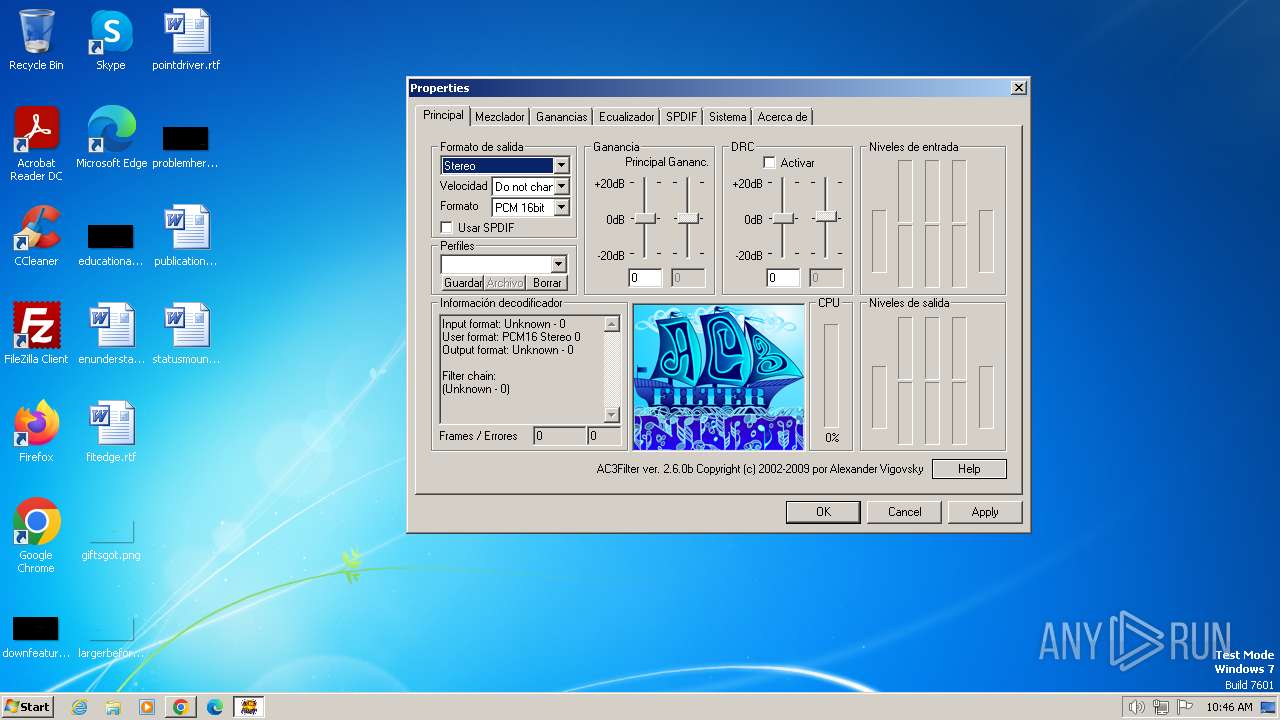This screenshot has width=1280, height=720.
Task: Open the Recycle Bin desktop icon
Action: coord(36,40)
